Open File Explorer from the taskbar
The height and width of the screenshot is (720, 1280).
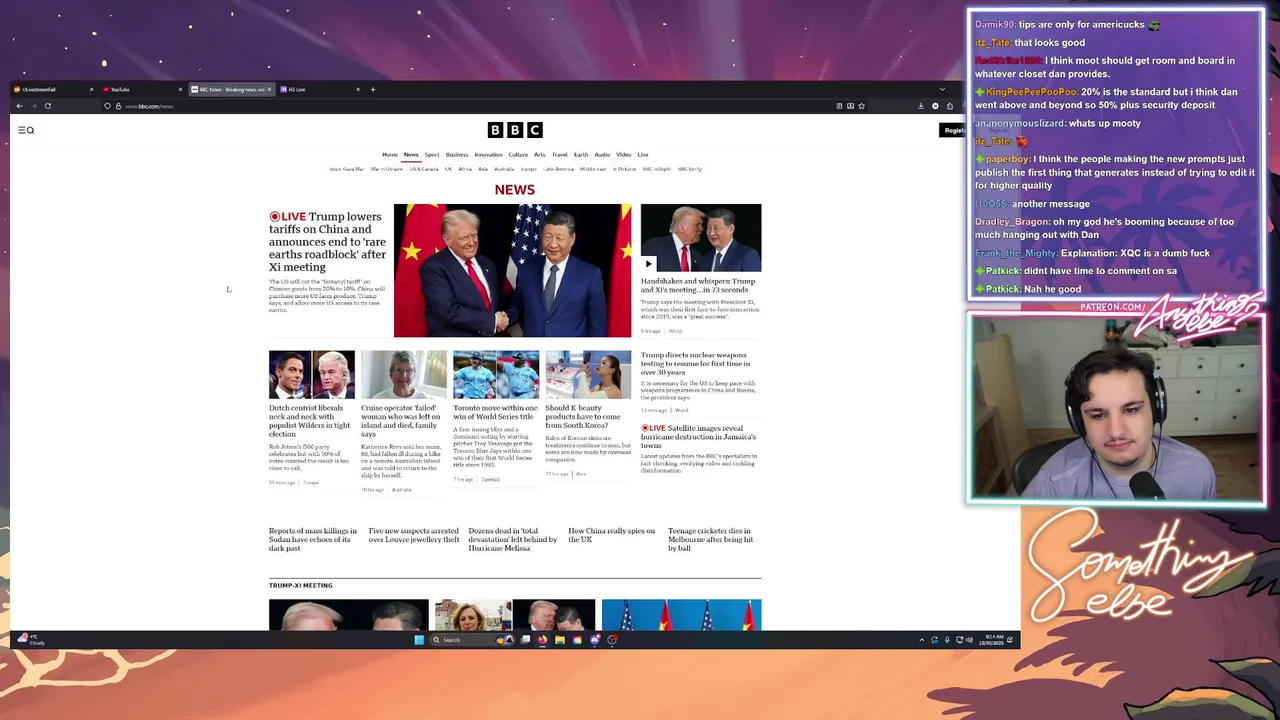[560, 640]
